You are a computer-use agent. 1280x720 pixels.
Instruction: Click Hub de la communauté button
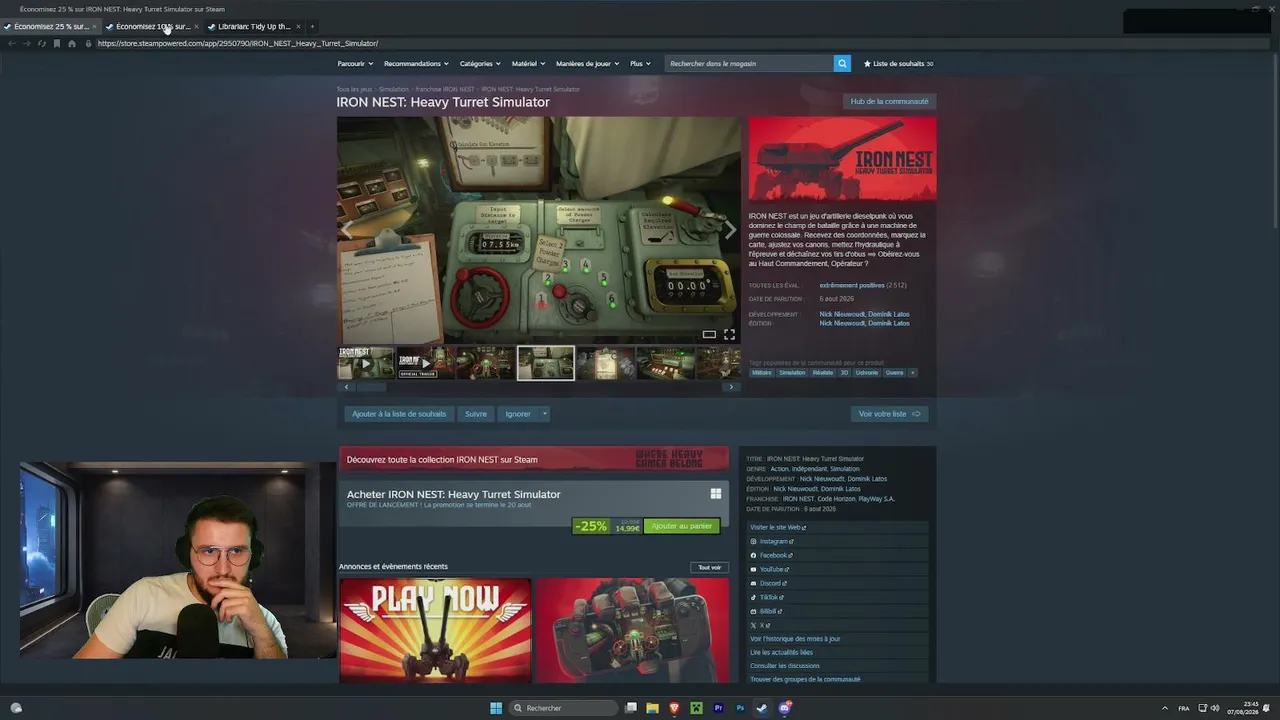889,101
